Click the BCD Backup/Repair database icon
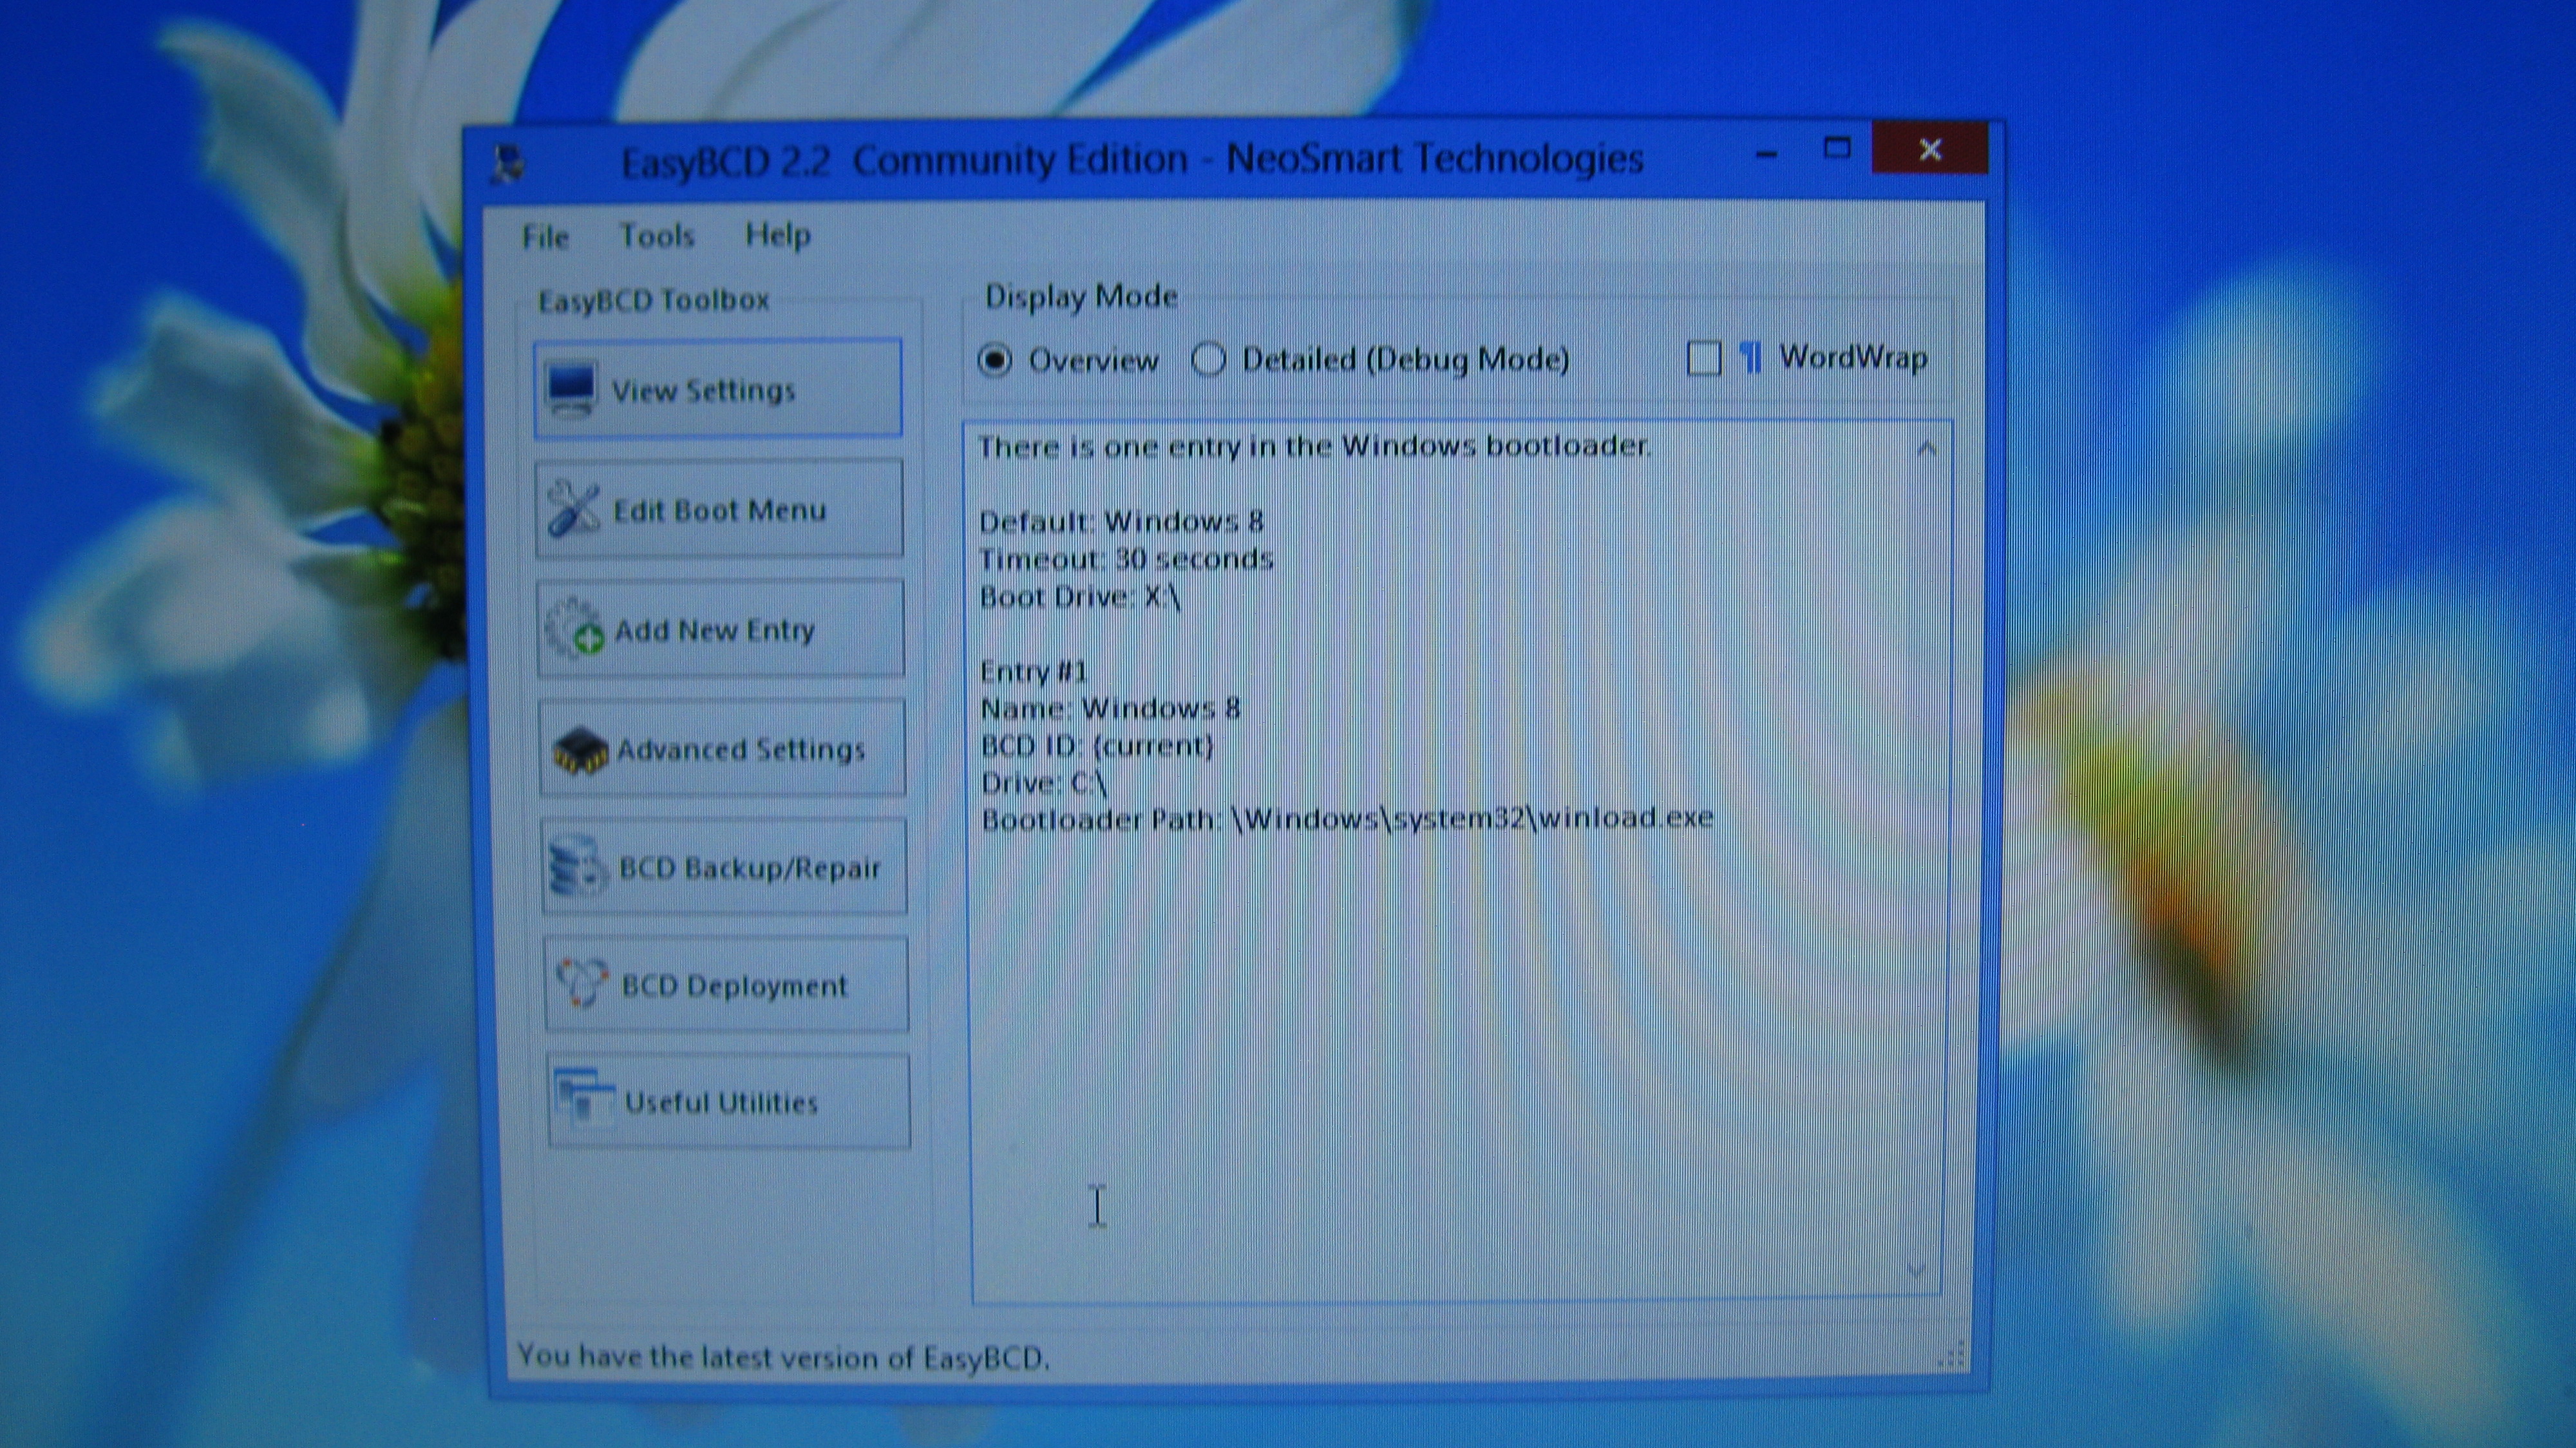The height and width of the screenshot is (1448, 2576). [x=578, y=866]
